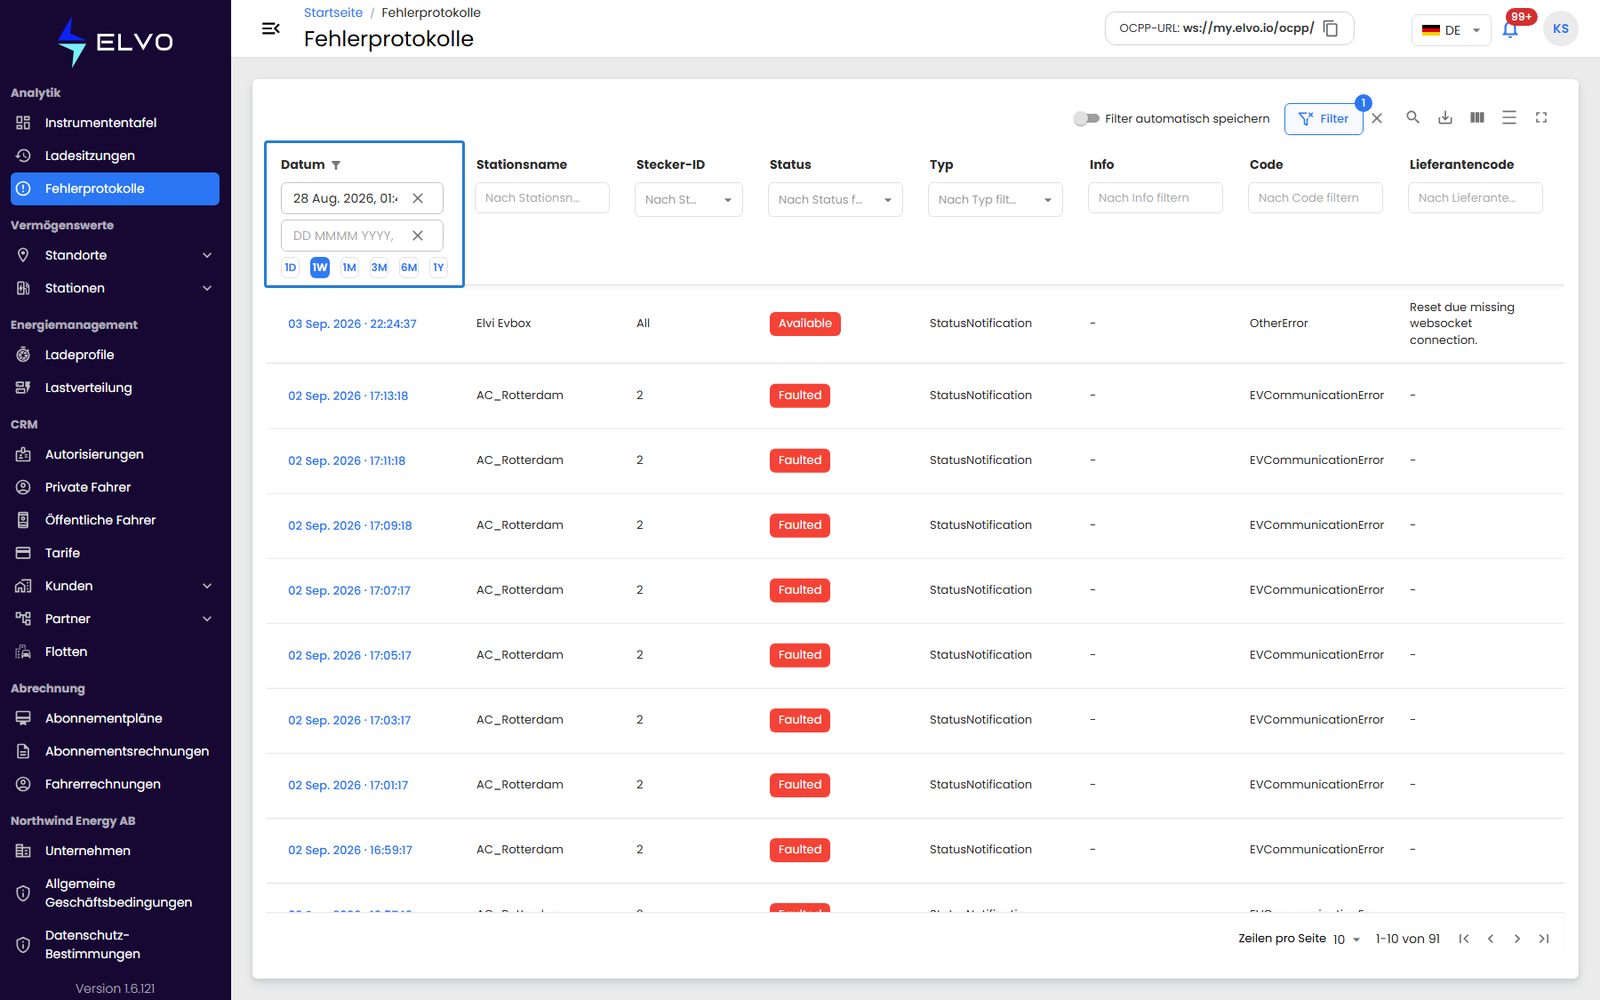Open notifications with the bell icon

click(x=1510, y=29)
